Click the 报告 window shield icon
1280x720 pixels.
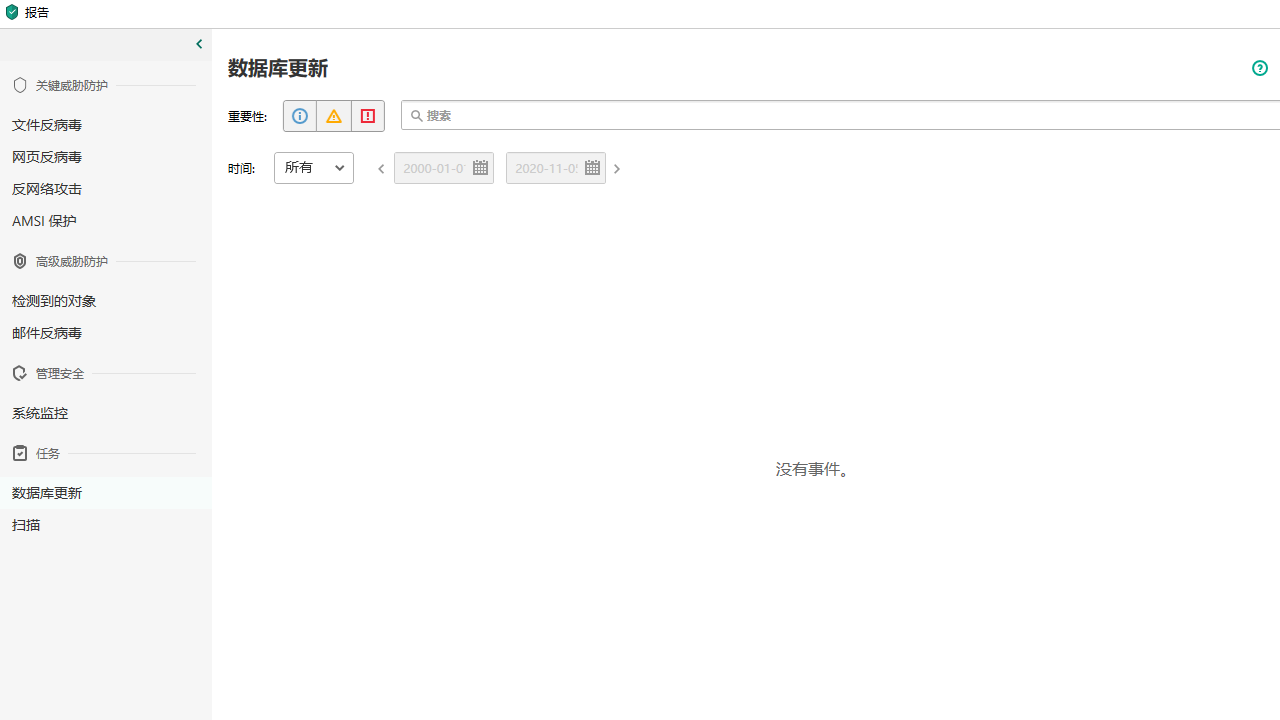[x=11, y=12]
